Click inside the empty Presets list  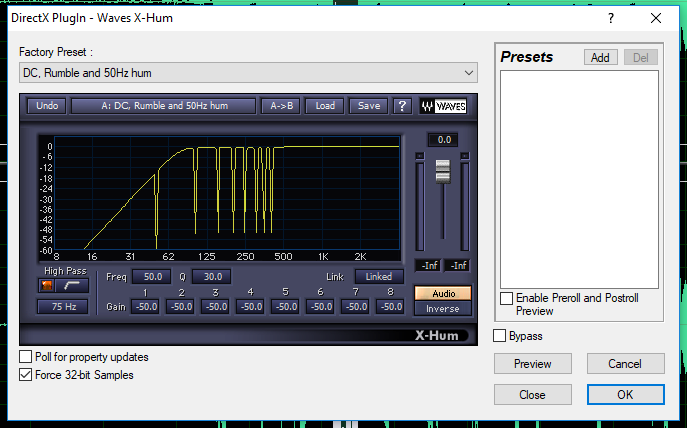point(579,179)
